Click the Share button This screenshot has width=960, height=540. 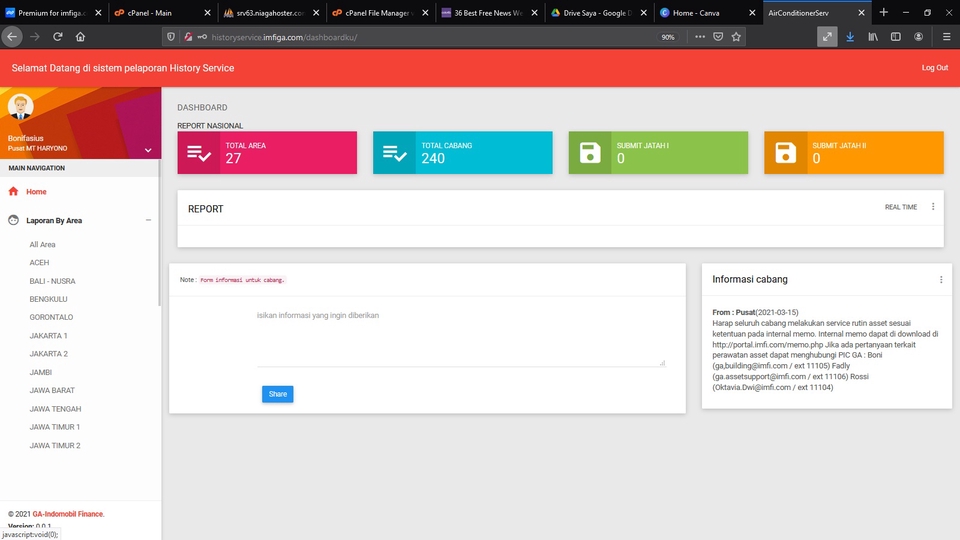coord(277,394)
